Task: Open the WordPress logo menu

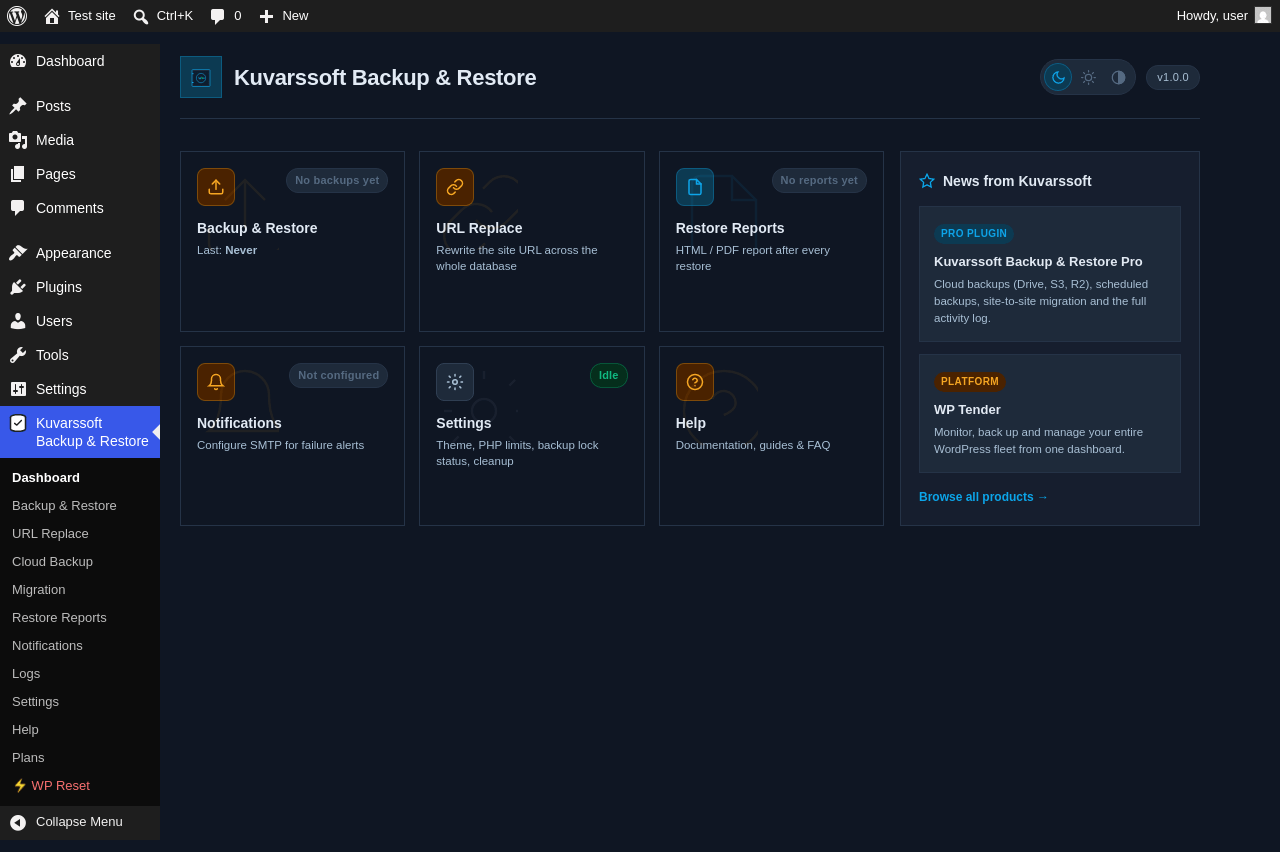Action: 17,16
